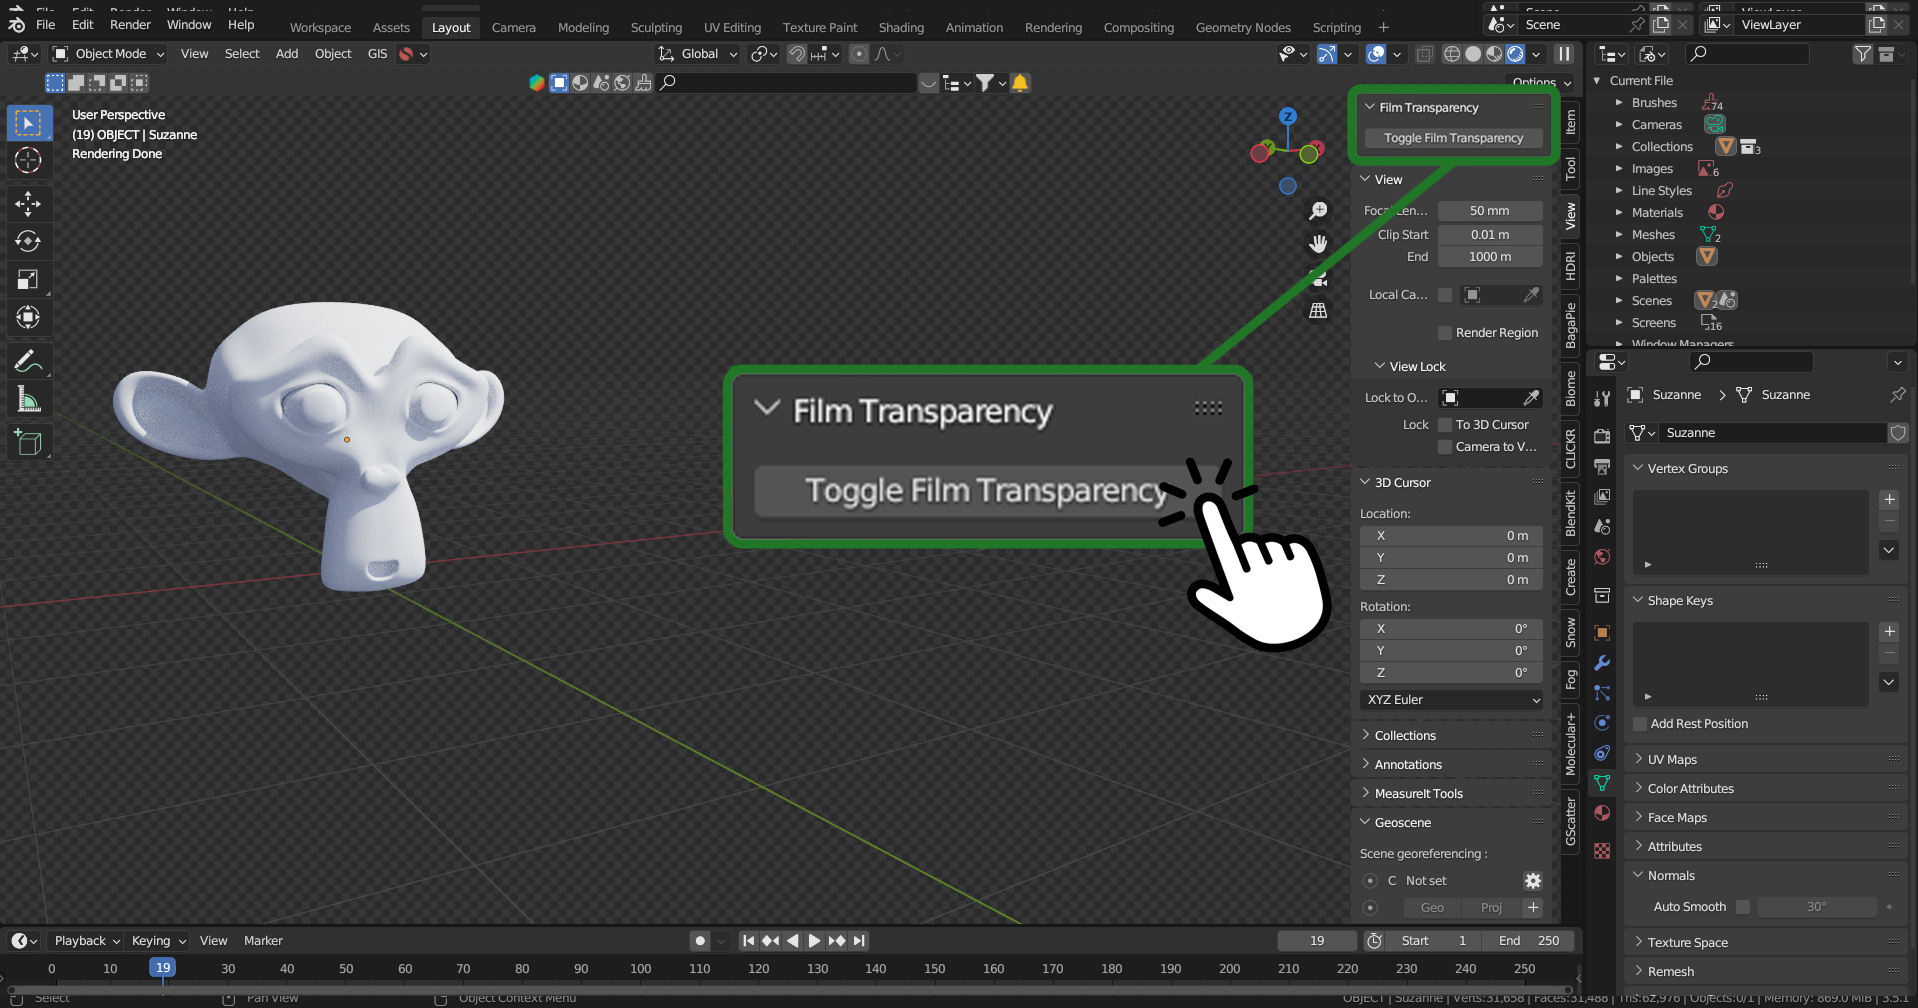Expand the Materials row in outliner
This screenshot has width=1918, height=1008.
(1619, 213)
